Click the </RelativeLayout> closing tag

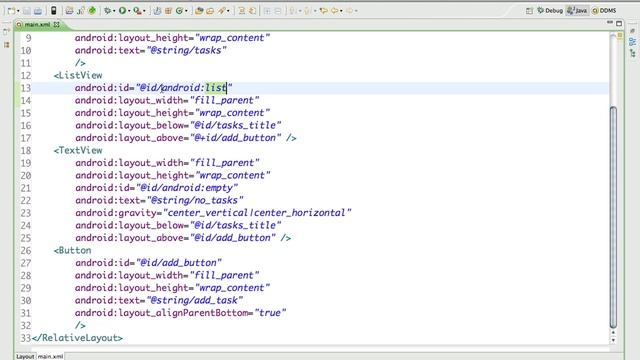(77, 338)
